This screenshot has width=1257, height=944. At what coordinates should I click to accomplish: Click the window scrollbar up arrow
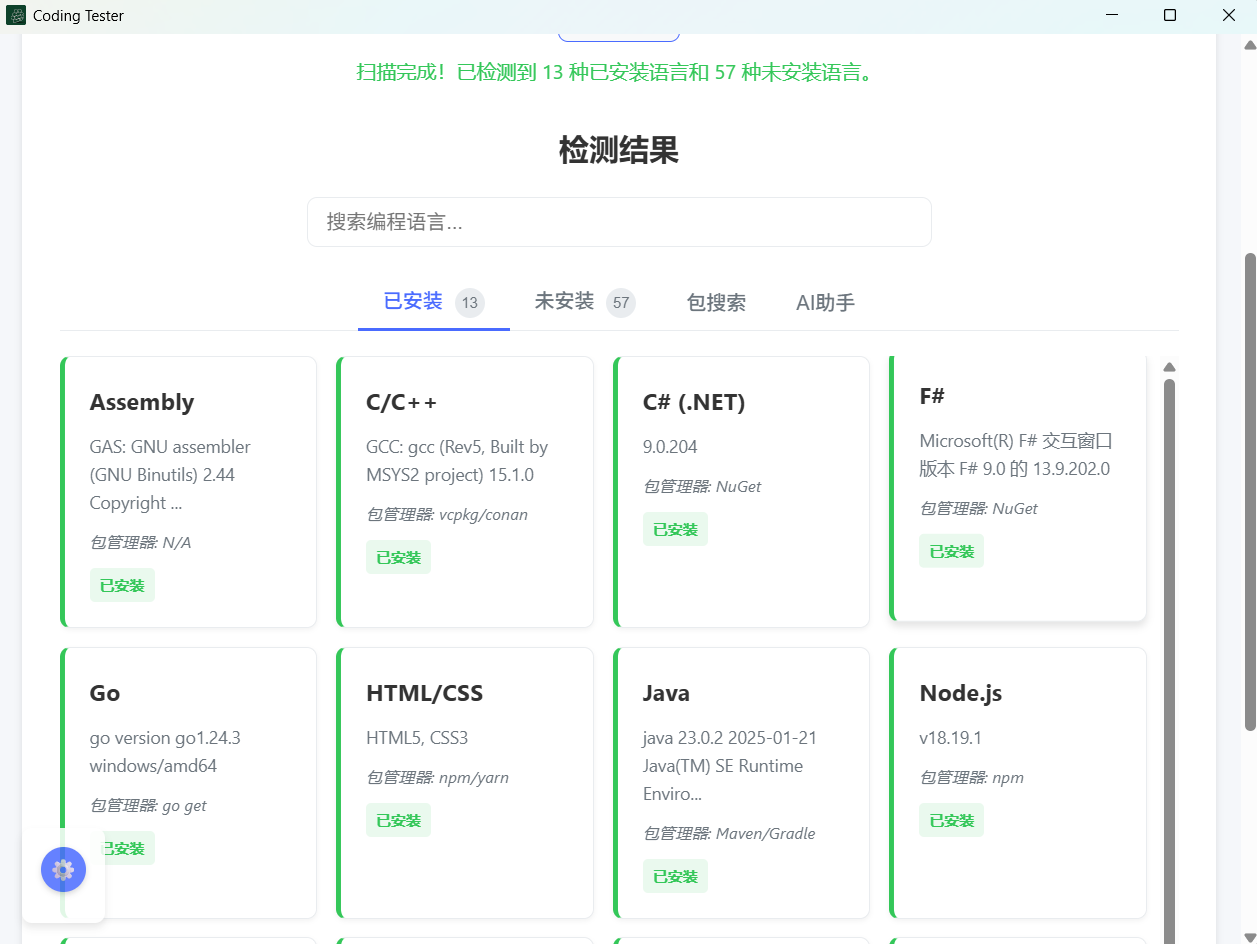click(x=1249, y=45)
